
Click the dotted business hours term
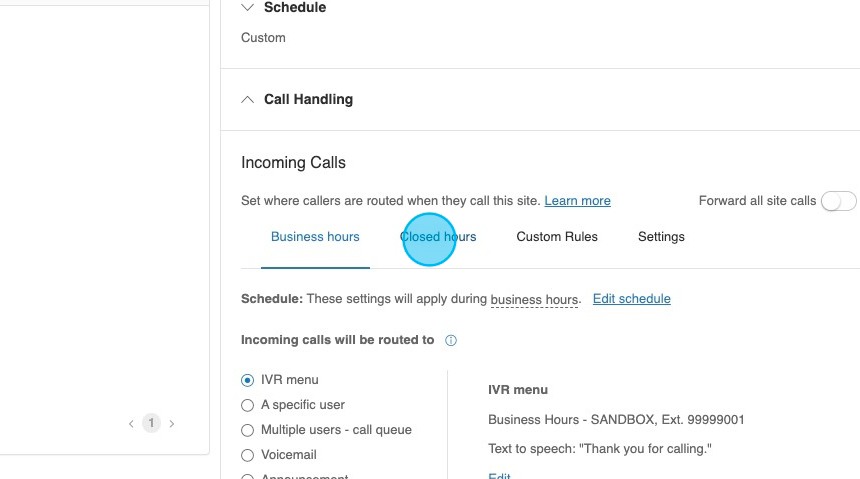534,300
